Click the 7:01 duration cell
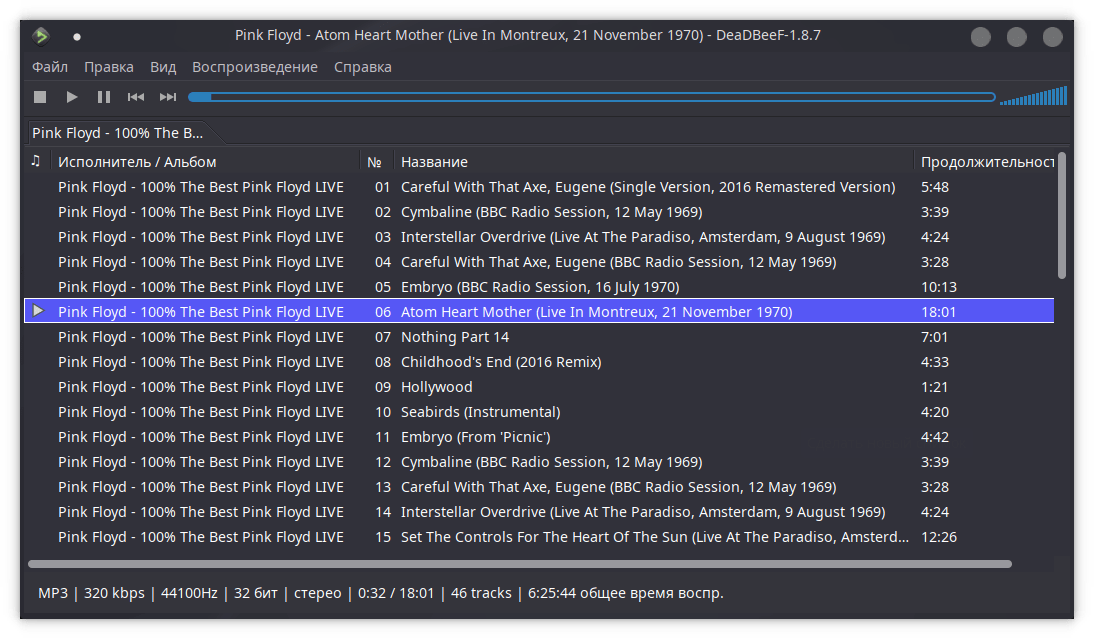Viewport: 1094px width, 639px height. pos(934,337)
